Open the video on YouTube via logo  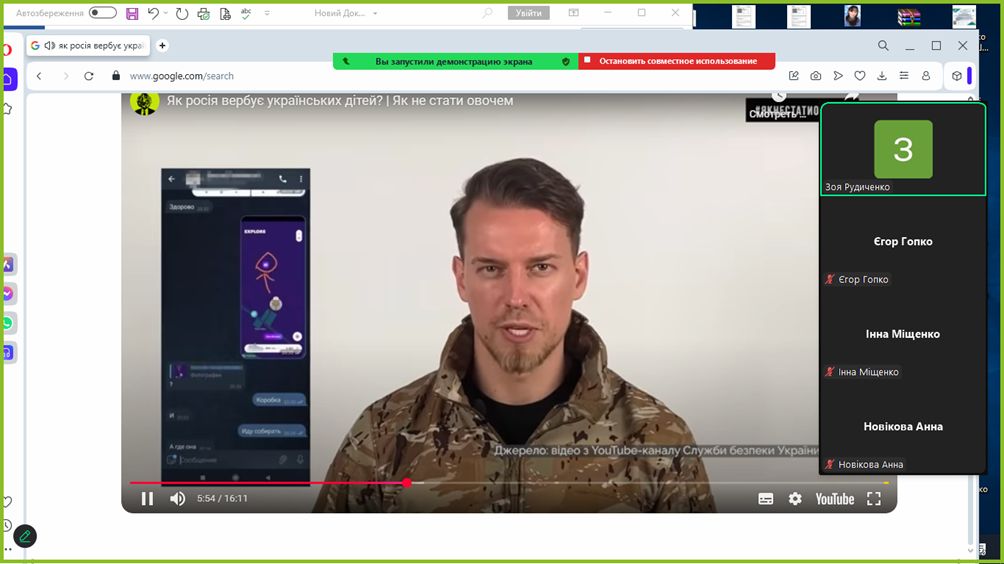click(834, 499)
